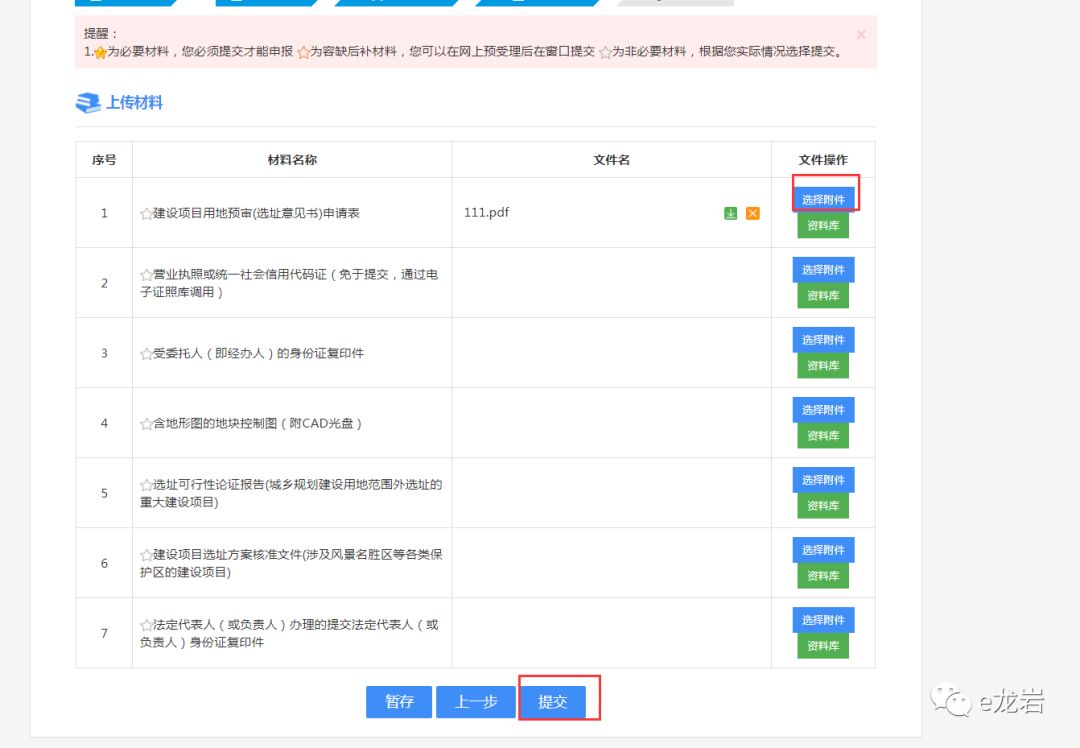Viewport: 1080px width, 748px height.
Task: Download the uploaded 111.pdf file
Action: point(731,214)
